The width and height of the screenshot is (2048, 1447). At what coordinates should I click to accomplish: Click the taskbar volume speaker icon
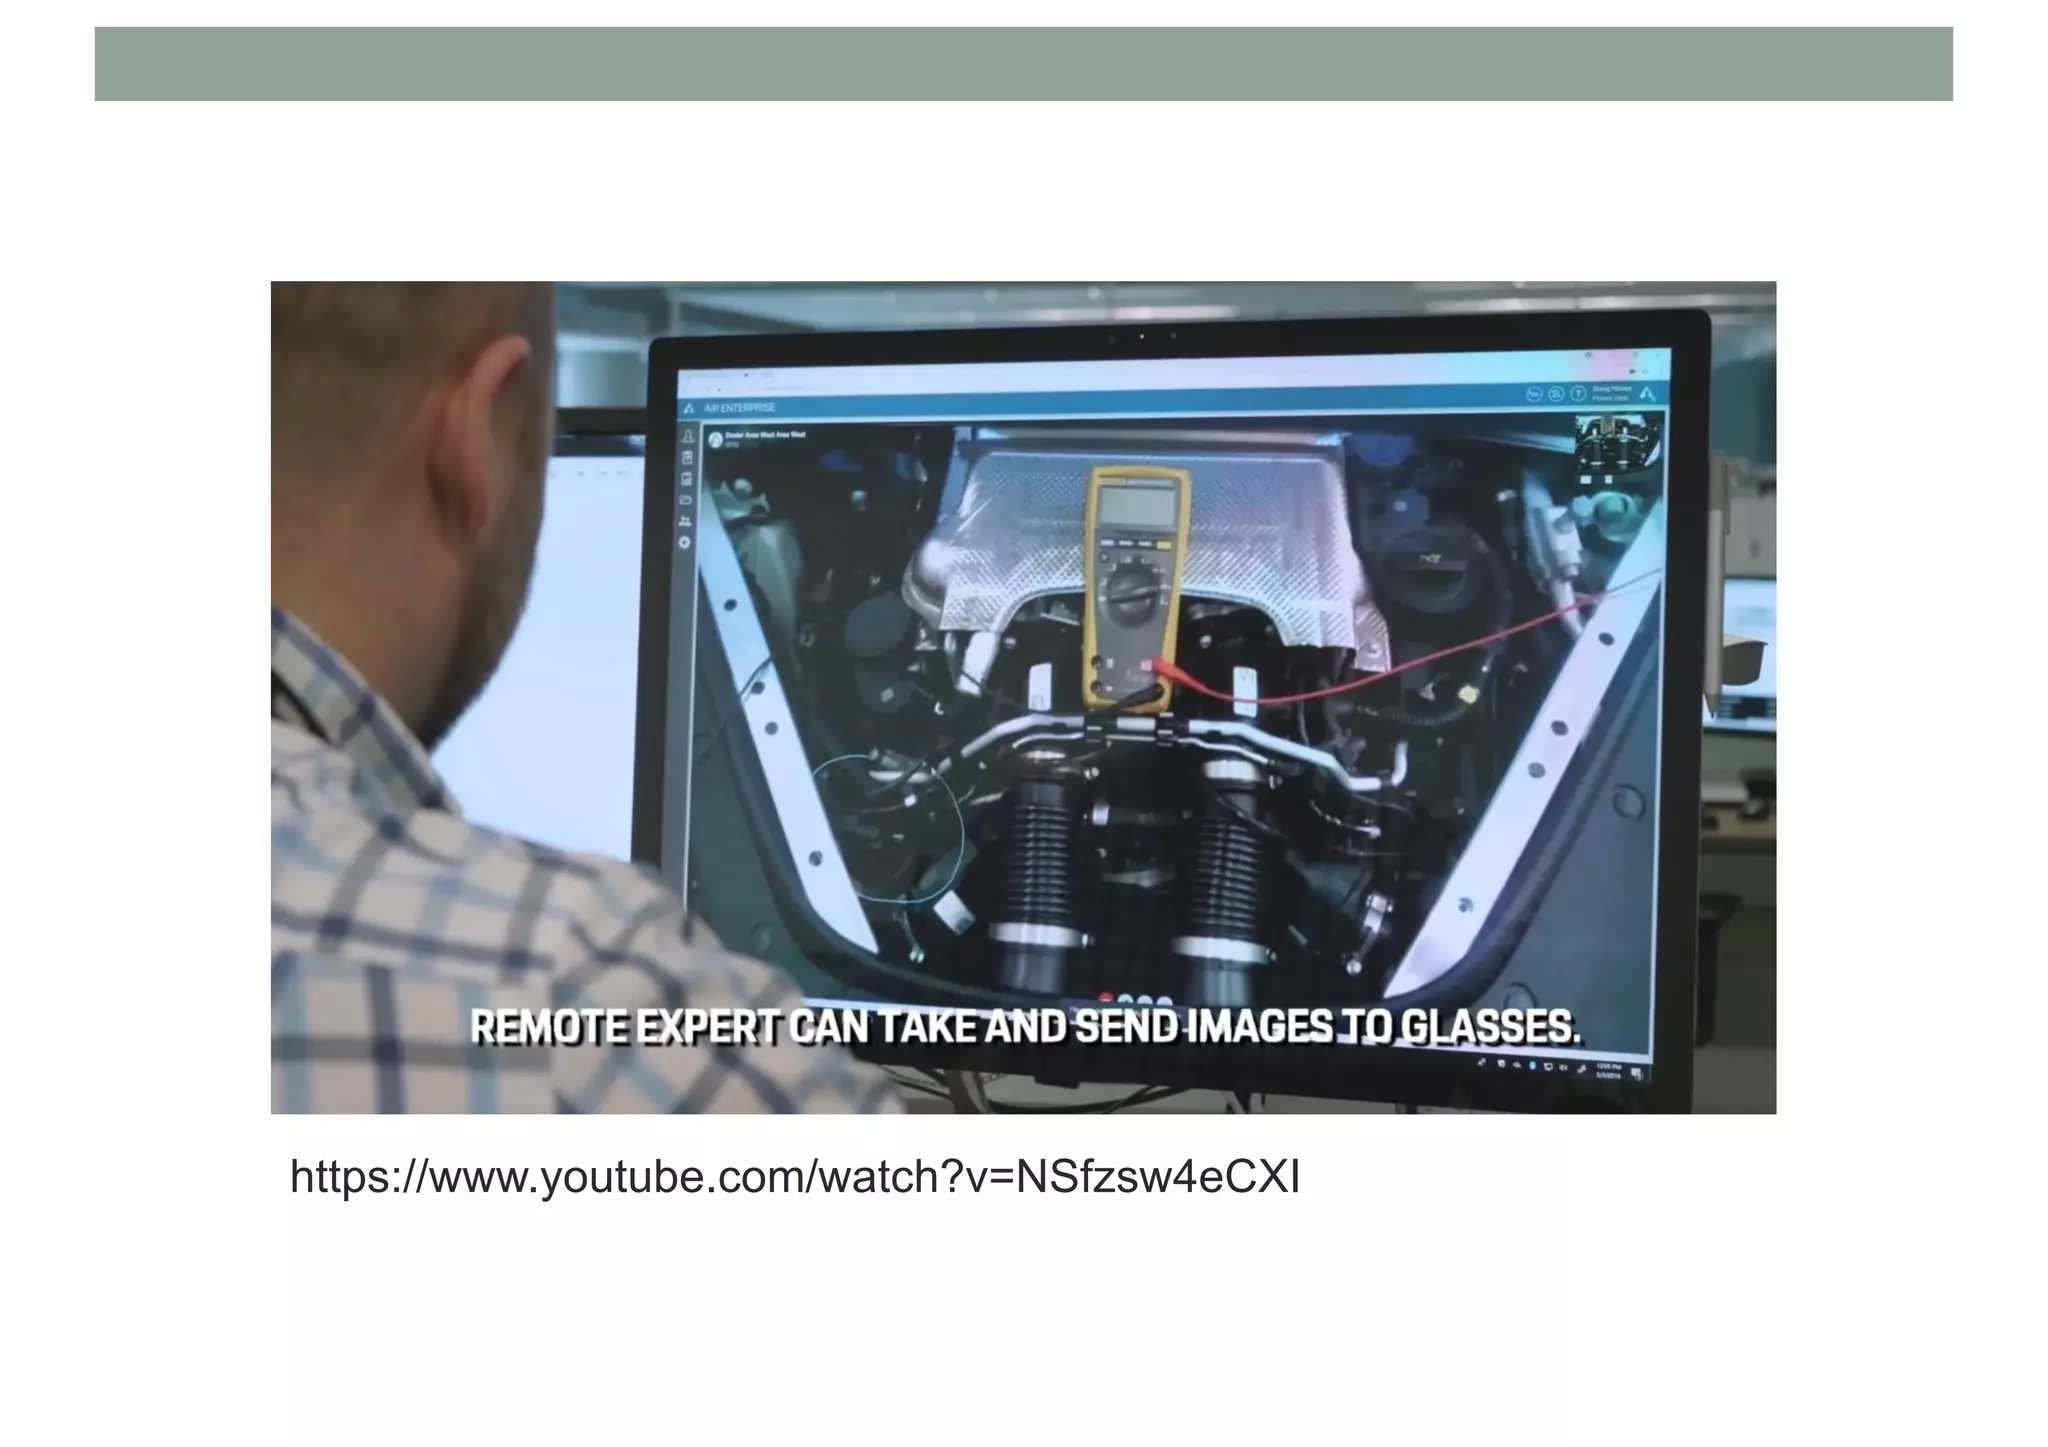pyautogui.click(x=1563, y=1067)
